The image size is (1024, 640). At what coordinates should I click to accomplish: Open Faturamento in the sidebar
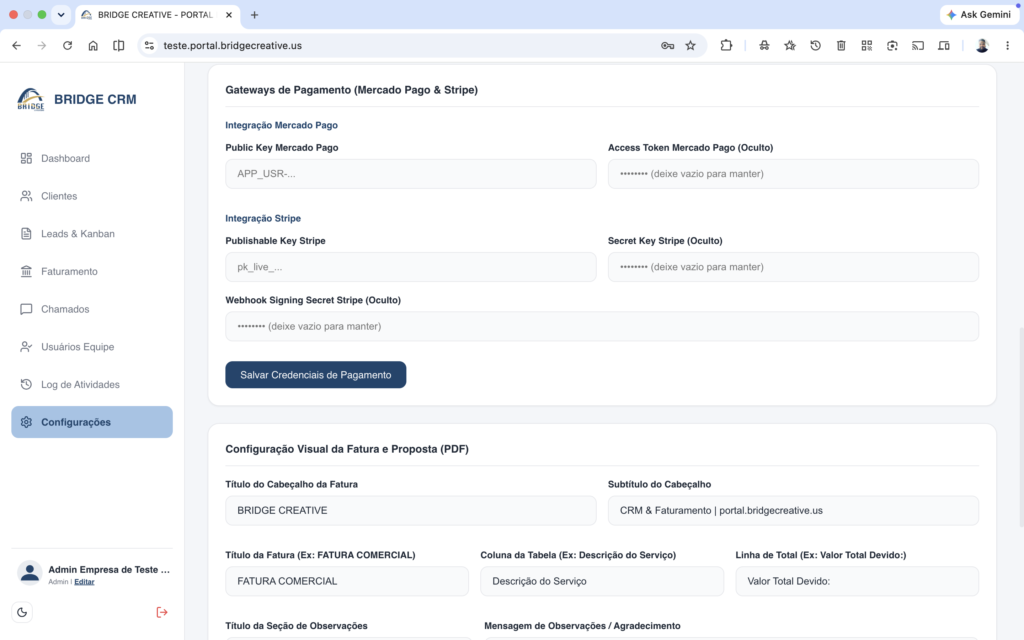click(x=92, y=271)
